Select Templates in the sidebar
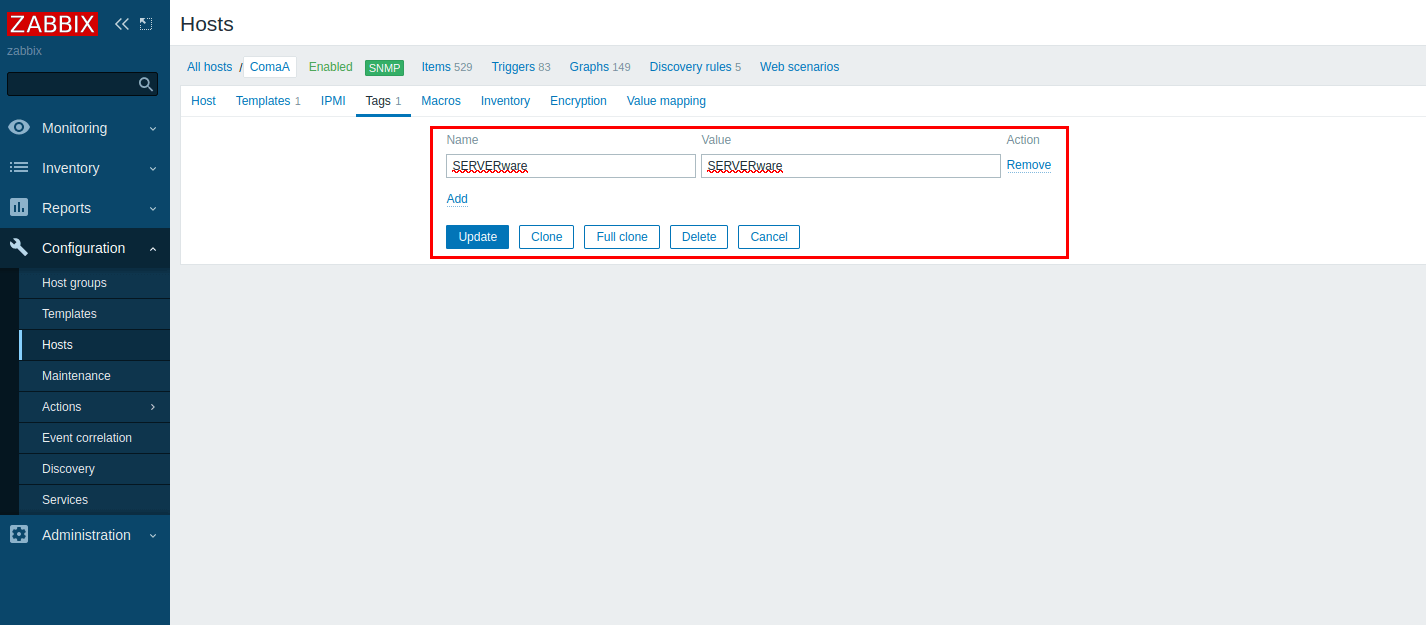This screenshot has height=625, width=1426. point(69,313)
